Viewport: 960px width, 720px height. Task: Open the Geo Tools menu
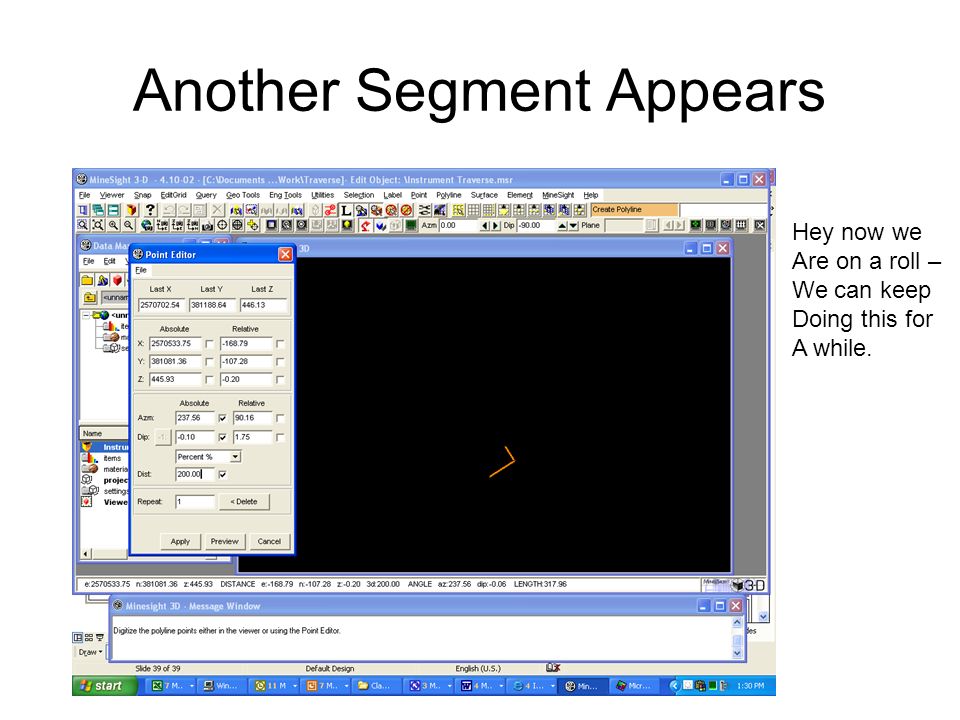[x=242, y=195]
